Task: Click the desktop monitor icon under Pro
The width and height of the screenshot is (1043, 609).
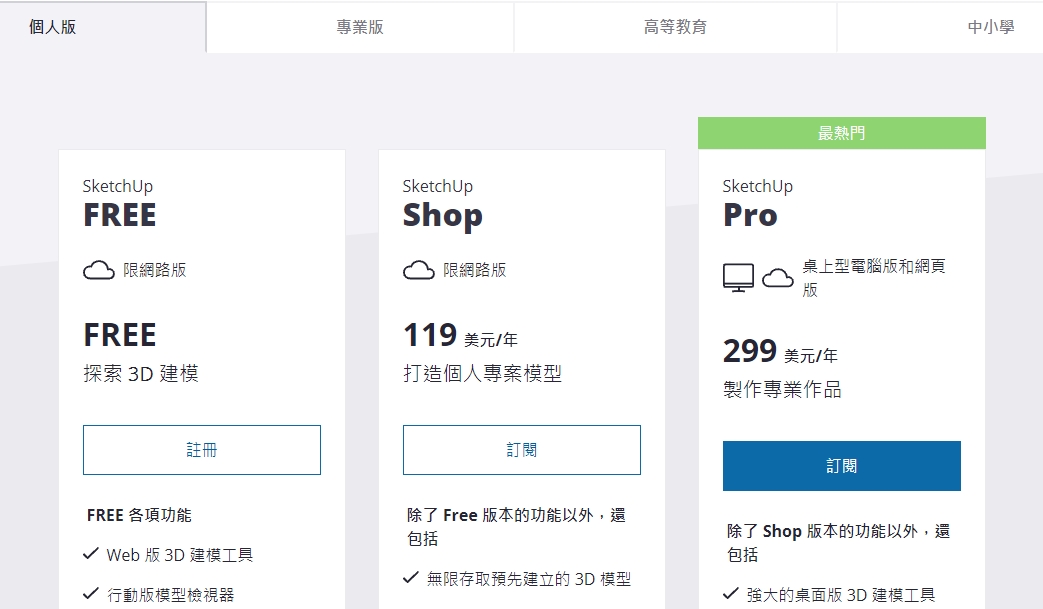Action: click(738, 278)
